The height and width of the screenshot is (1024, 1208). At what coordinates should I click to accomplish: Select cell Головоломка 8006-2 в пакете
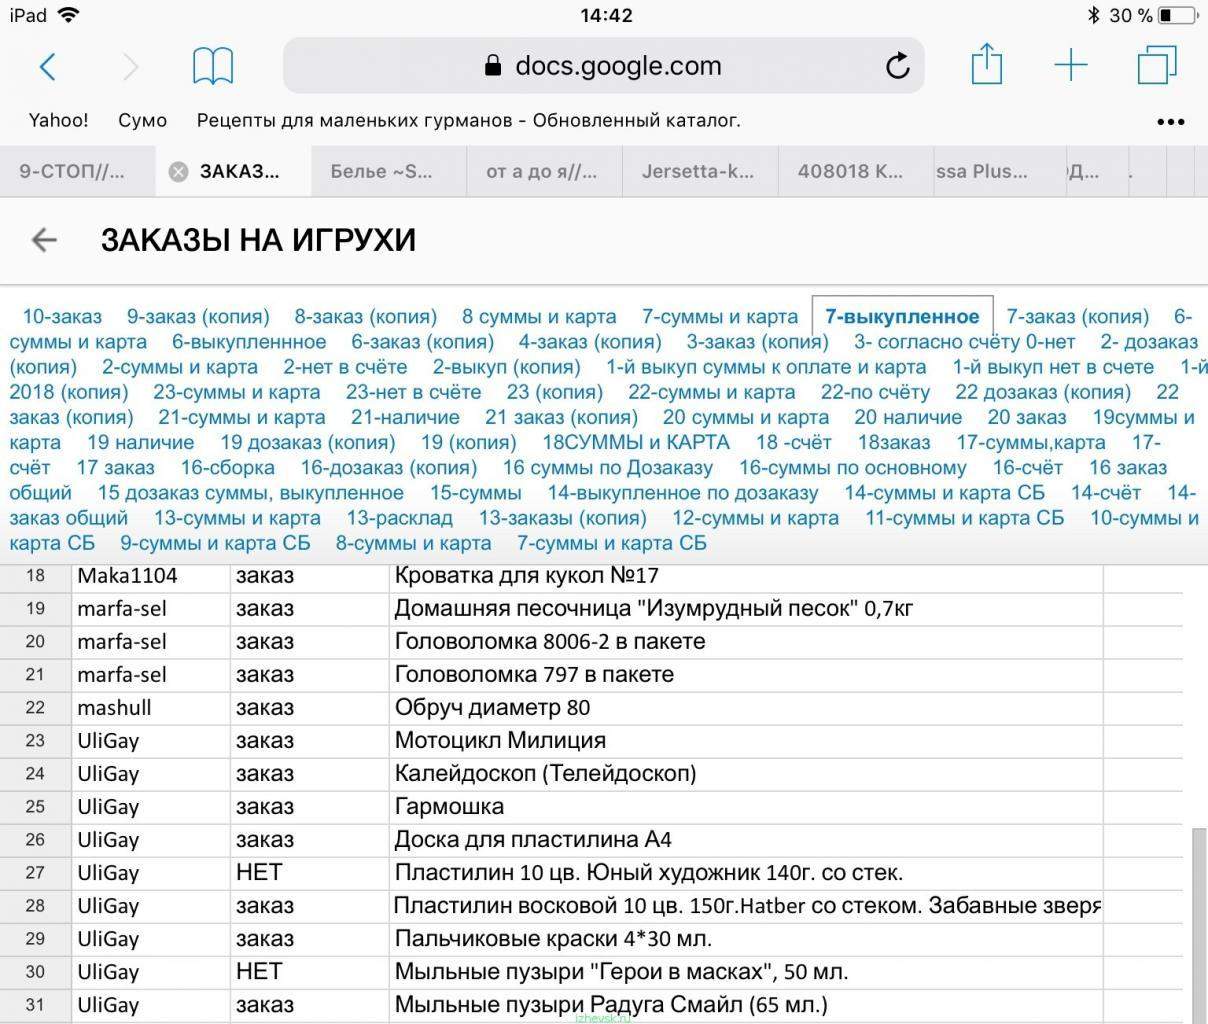pos(746,641)
